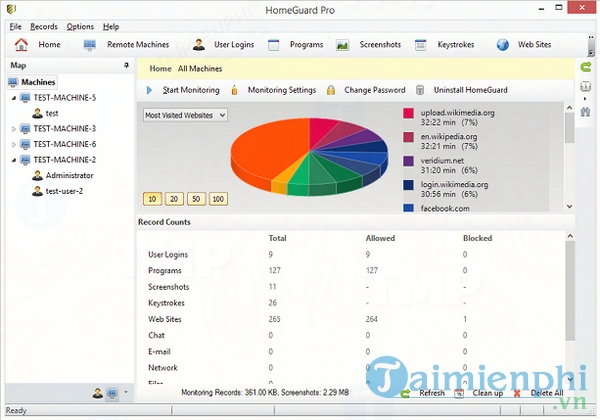Image resolution: width=600 pixels, height=420 pixels.
Task: Show top 100 items in chart
Action: pyautogui.click(x=217, y=199)
